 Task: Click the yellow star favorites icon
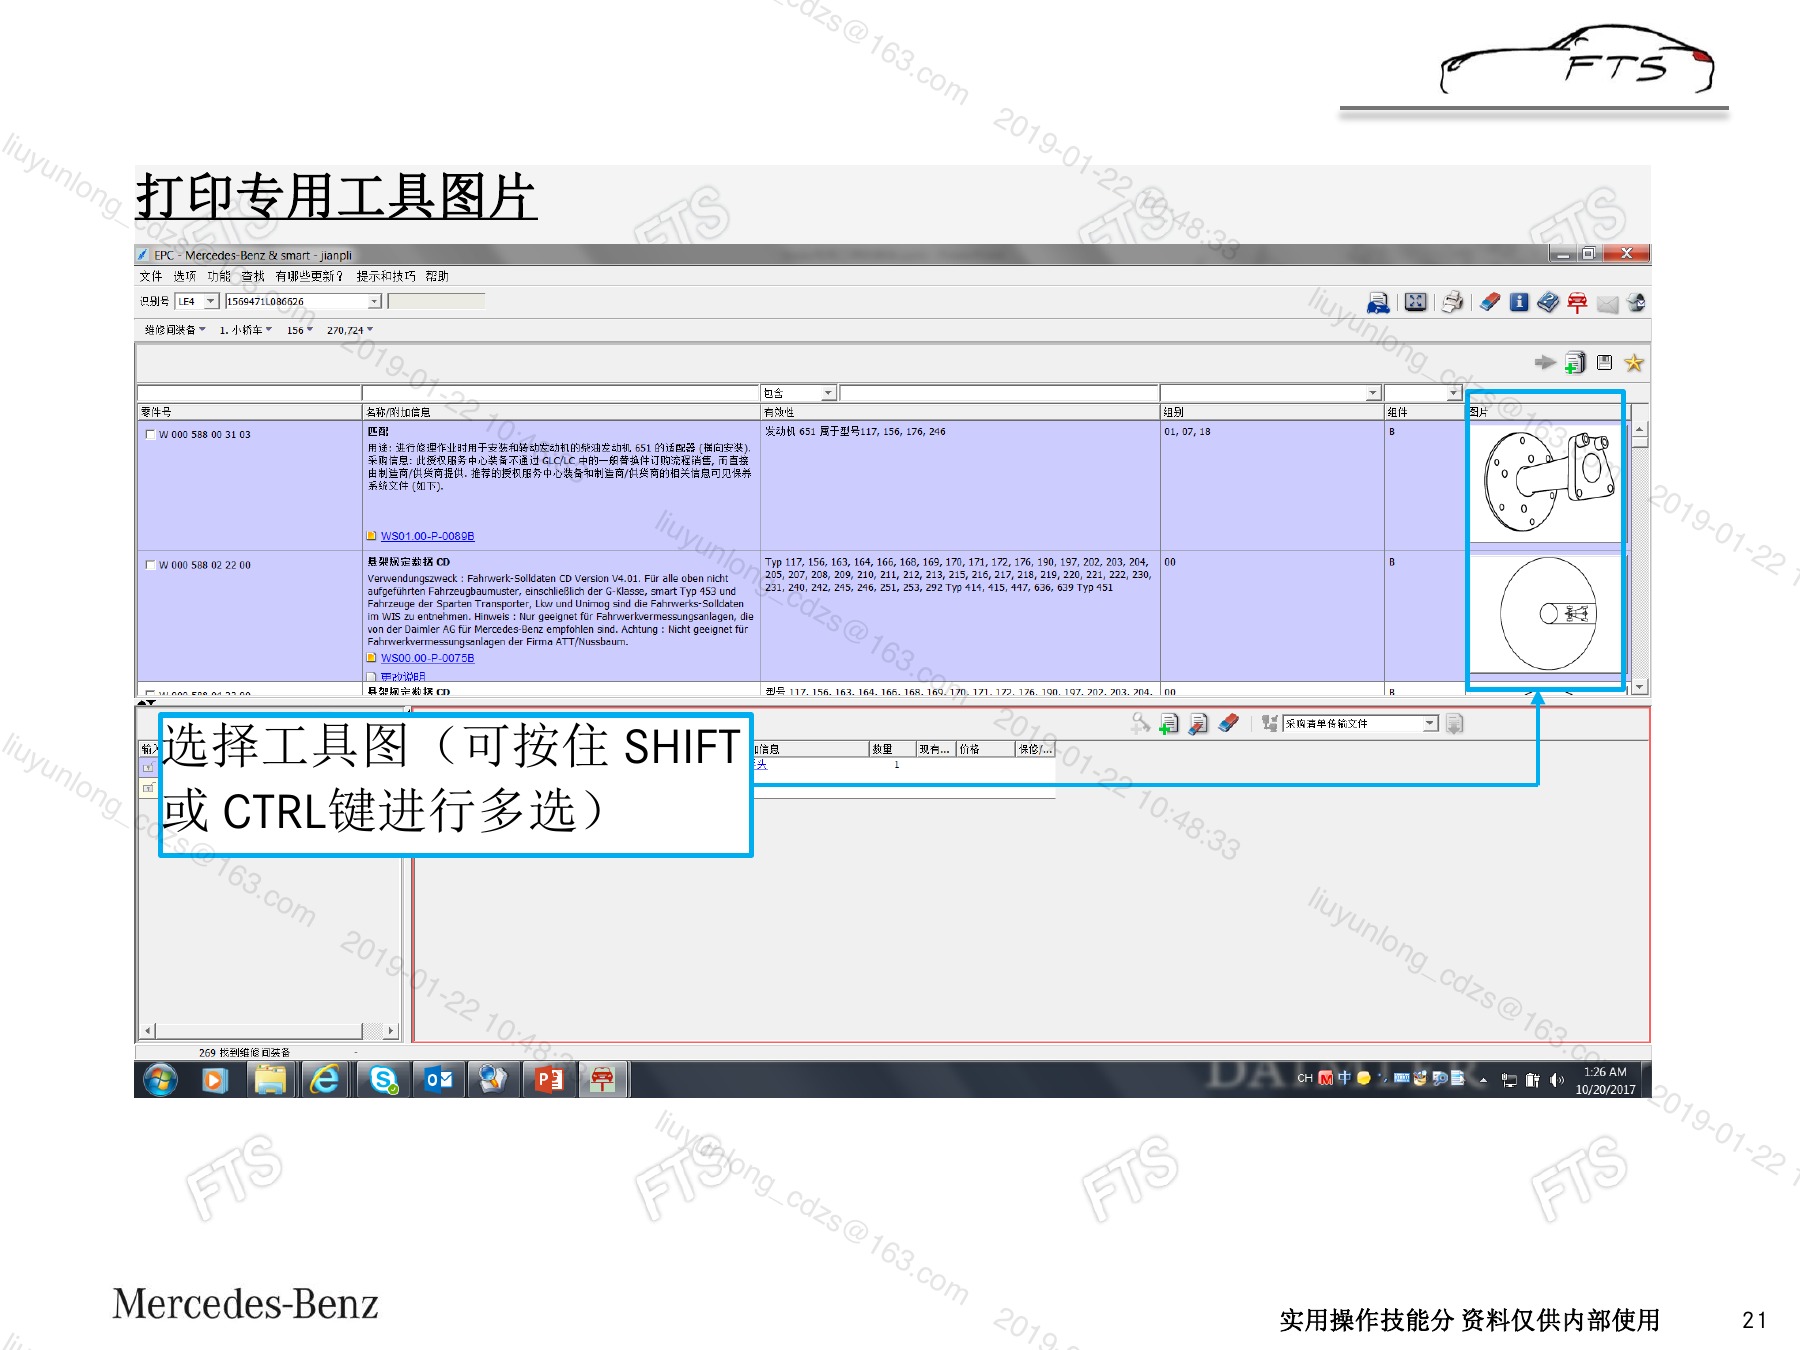pos(1634,362)
